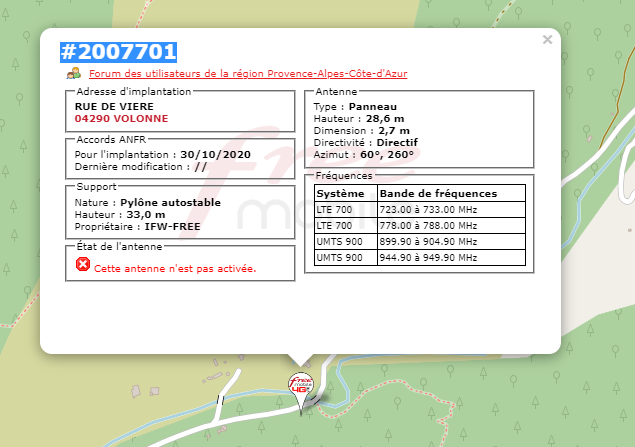Select the UMTS 900 944.90 à 949.90 MHz row
This screenshot has height=447, width=635.
[420, 258]
